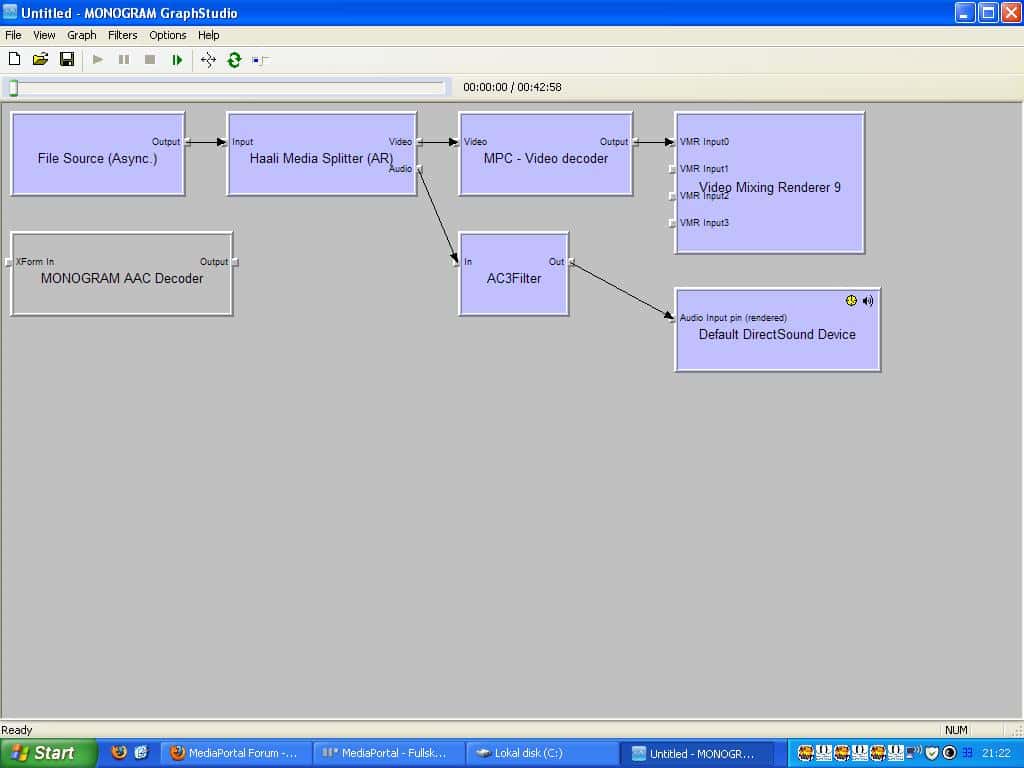Select the MPC - Video decoder filter
1024x768 pixels.
(x=546, y=153)
